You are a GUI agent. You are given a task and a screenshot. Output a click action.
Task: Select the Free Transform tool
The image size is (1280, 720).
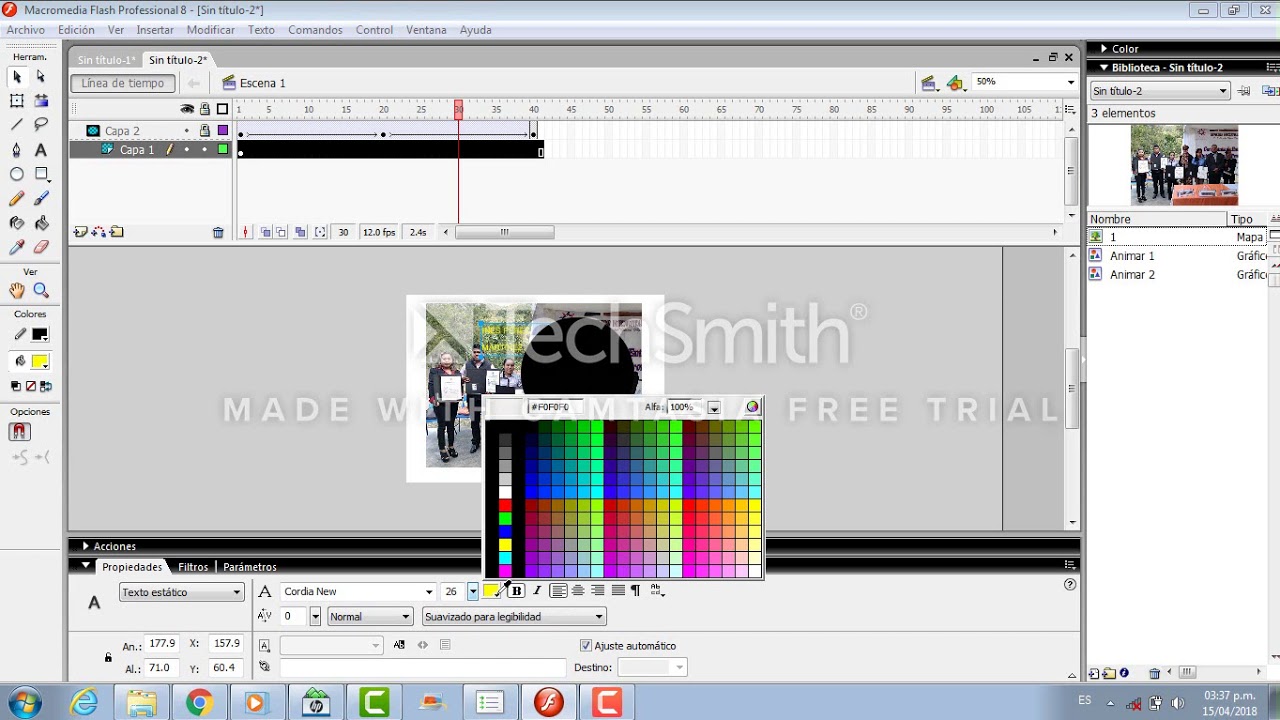[x=17, y=101]
